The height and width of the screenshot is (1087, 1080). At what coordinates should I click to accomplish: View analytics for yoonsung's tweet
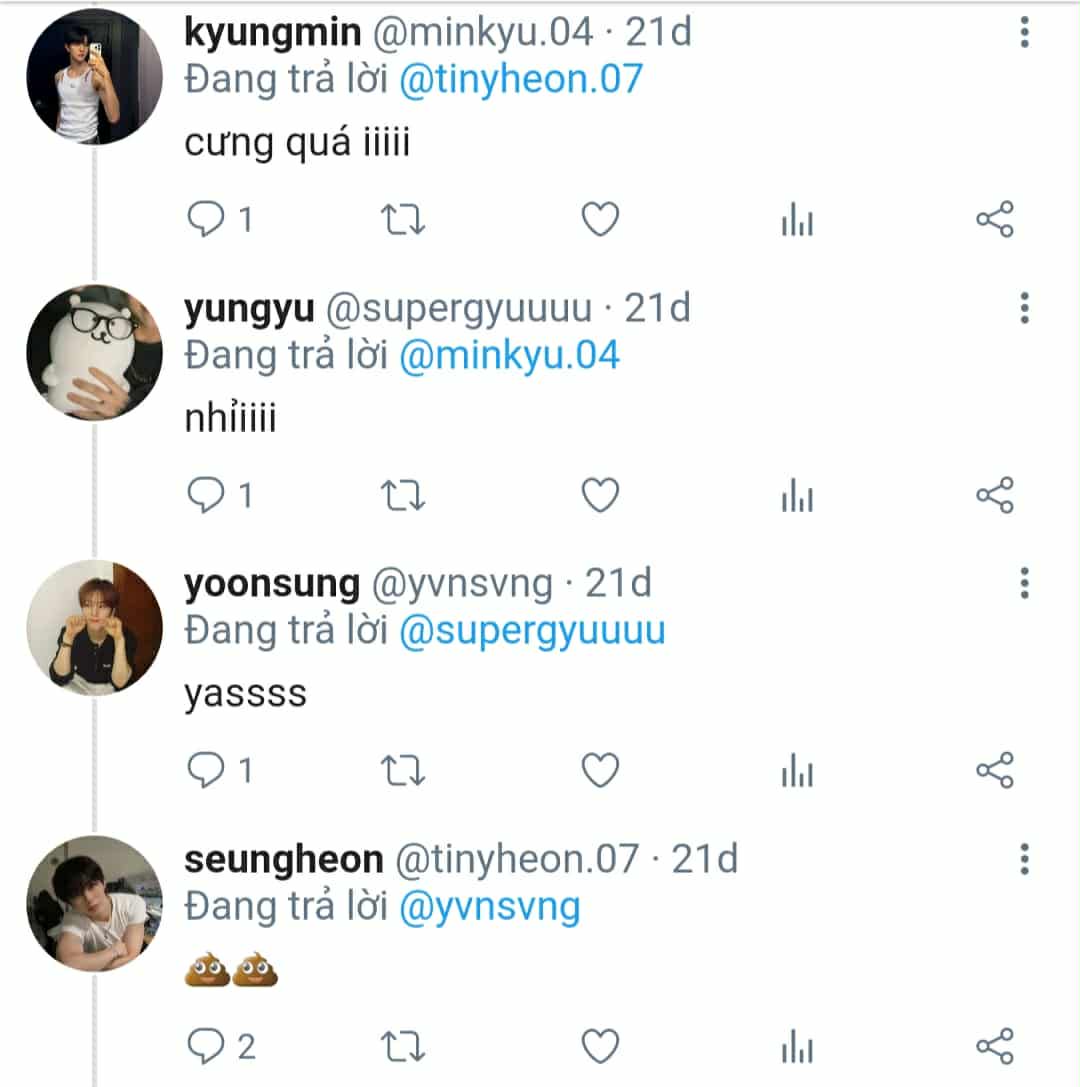point(797,771)
